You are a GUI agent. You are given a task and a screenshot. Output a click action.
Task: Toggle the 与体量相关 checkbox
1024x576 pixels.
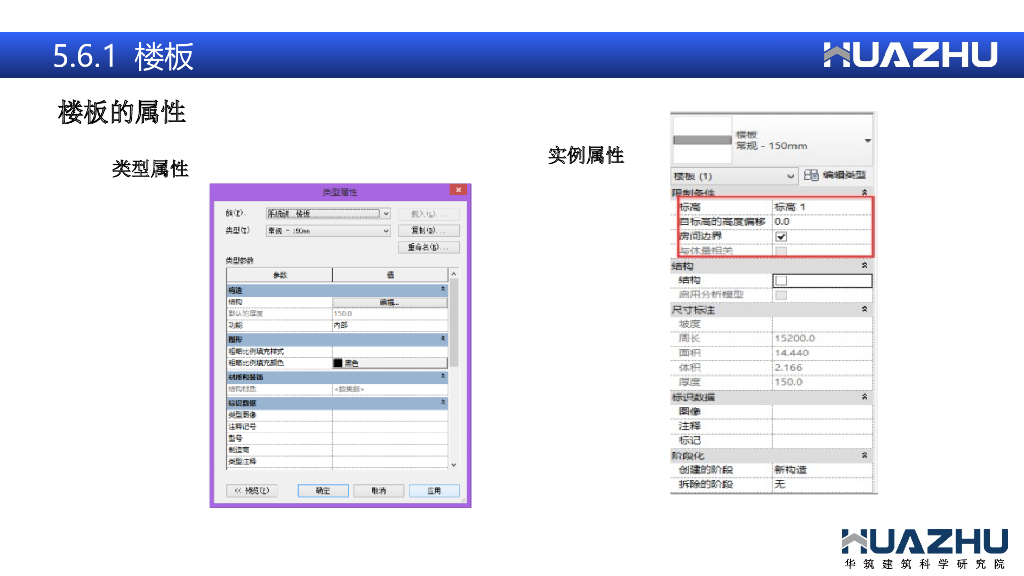click(x=781, y=250)
